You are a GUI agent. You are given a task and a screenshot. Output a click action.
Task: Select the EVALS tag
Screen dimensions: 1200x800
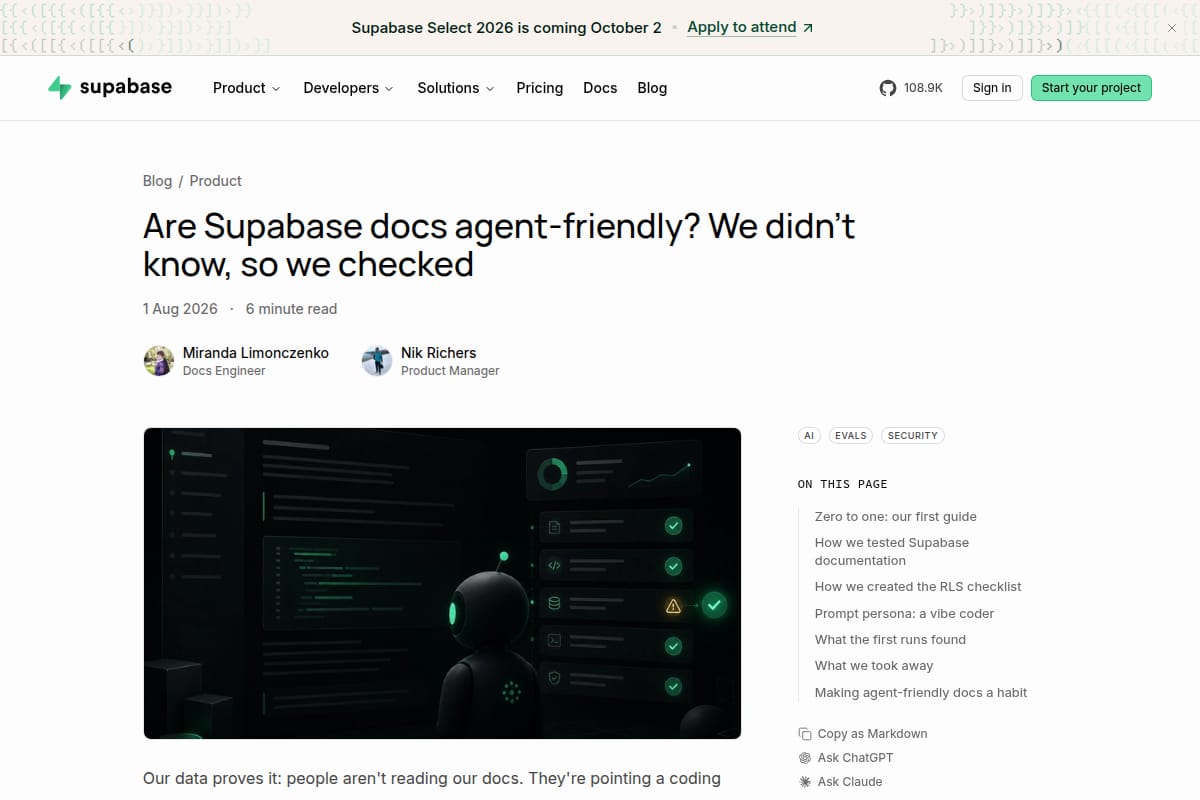(x=851, y=436)
